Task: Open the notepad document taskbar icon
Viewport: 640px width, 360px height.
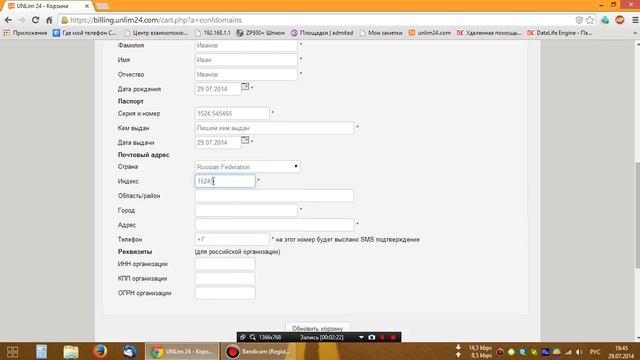Action: 41,351
